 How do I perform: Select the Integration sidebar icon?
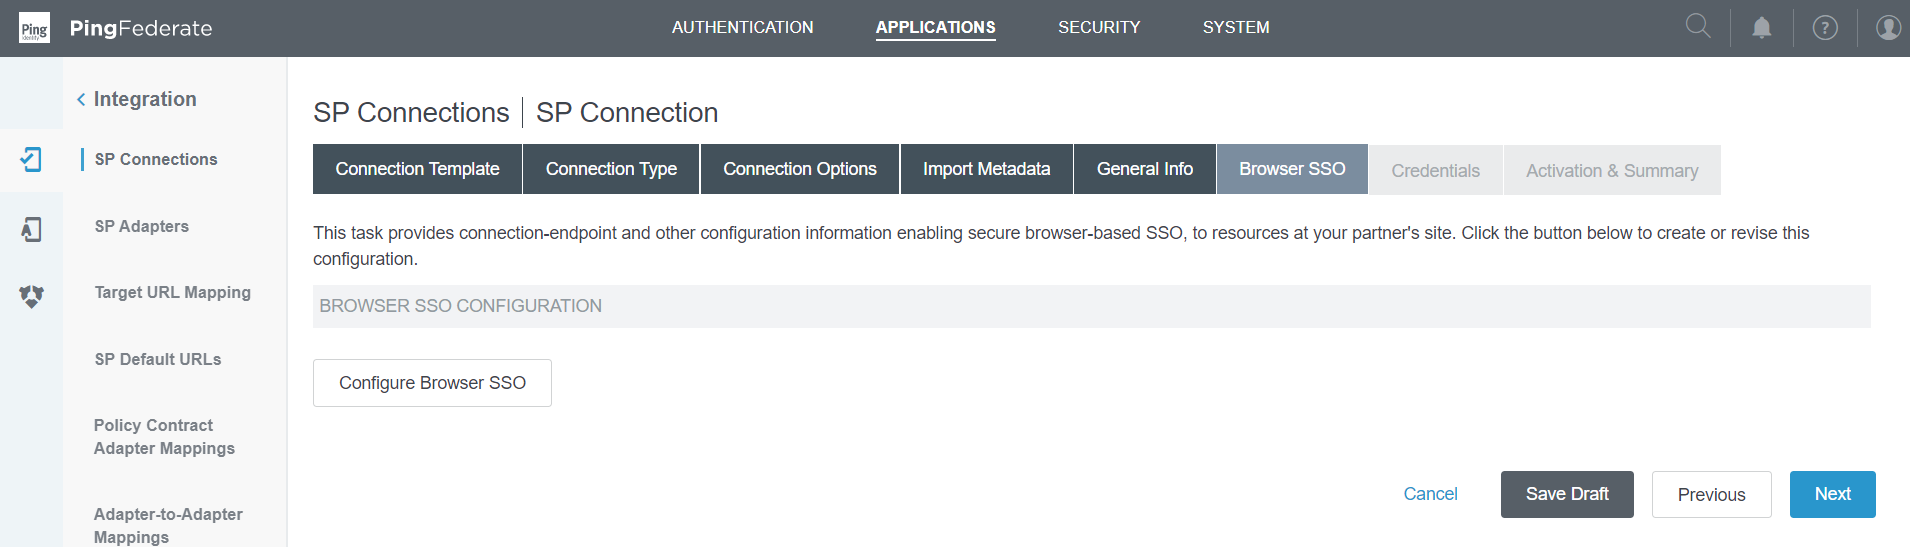[x=31, y=159]
